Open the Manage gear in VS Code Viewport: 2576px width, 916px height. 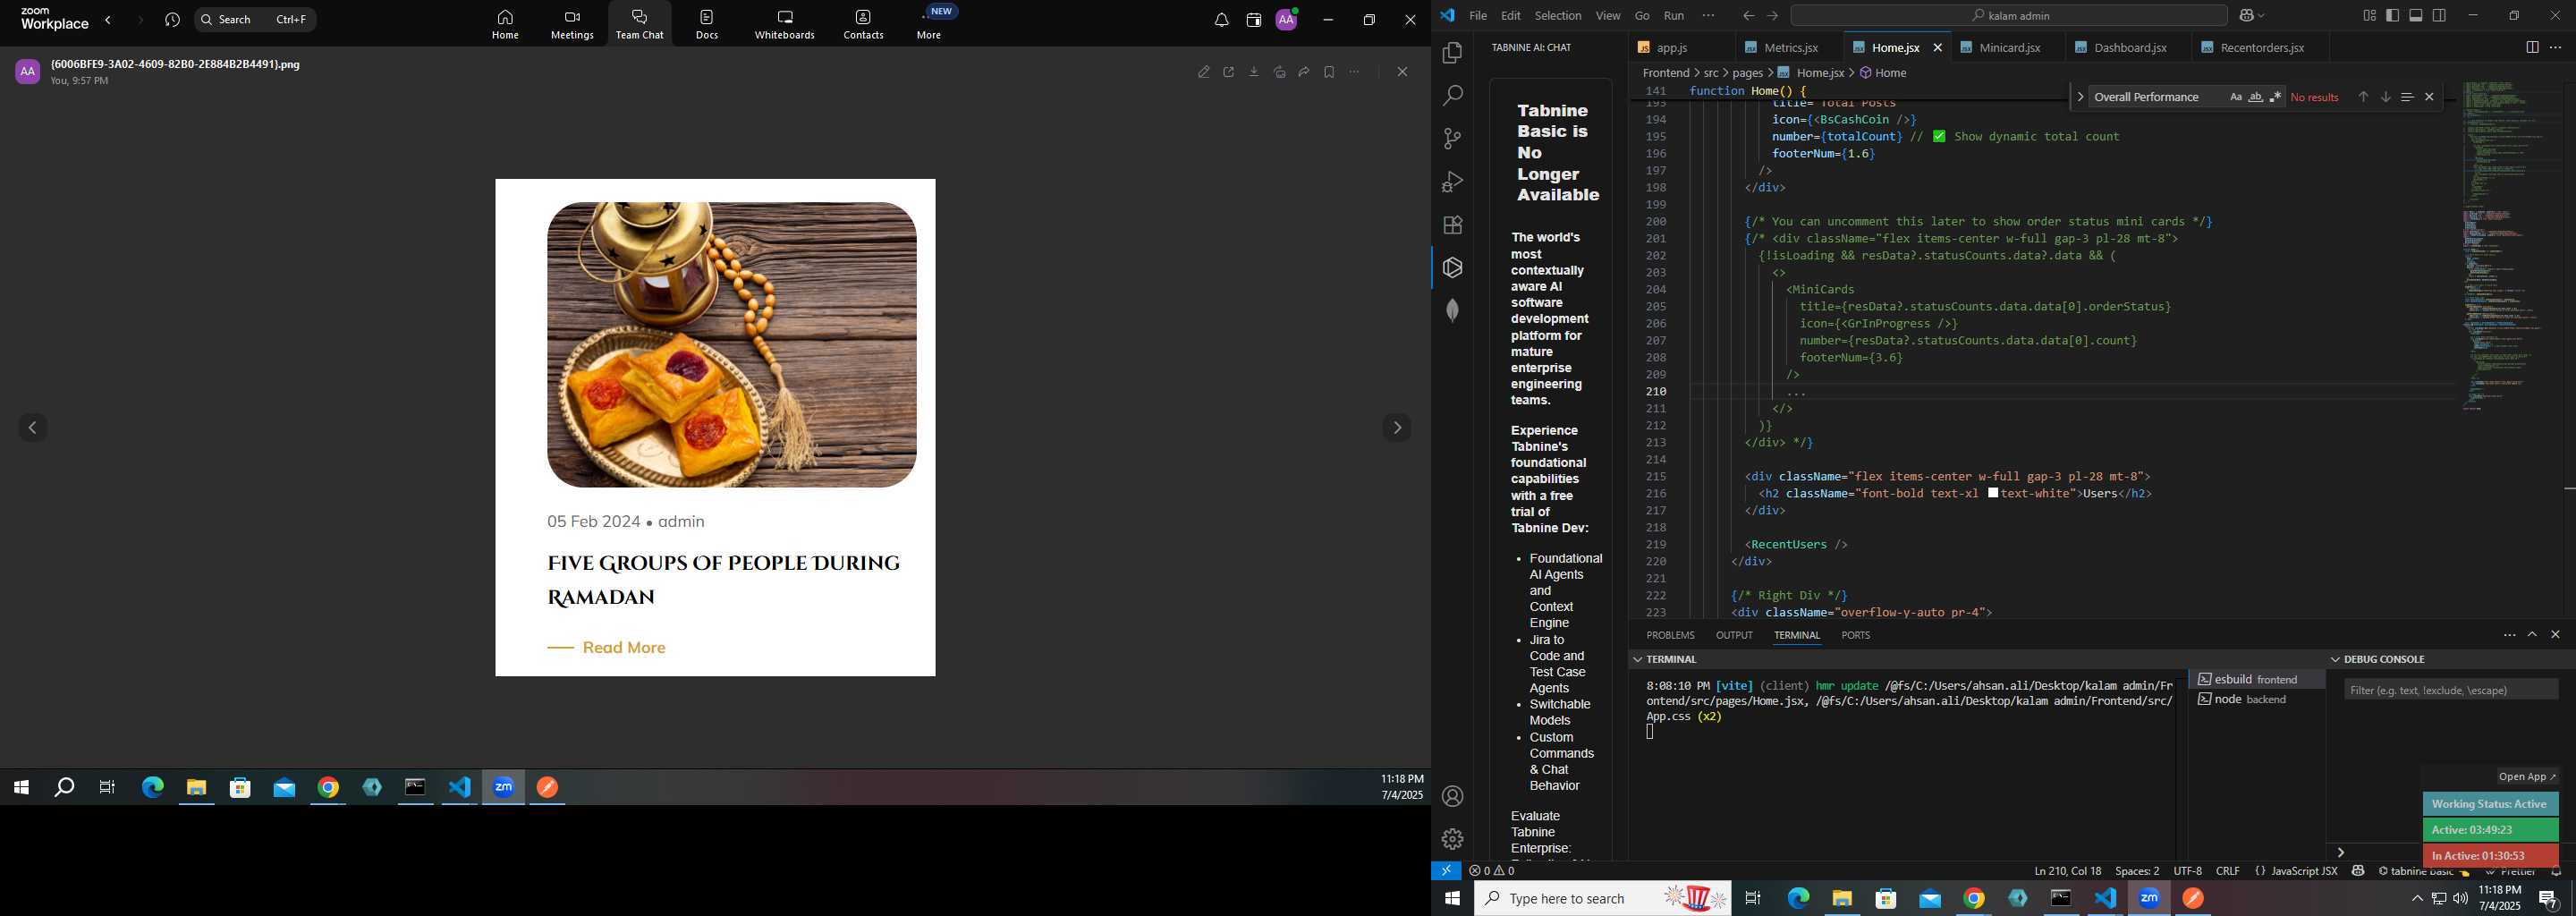pyautogui.click(x=1452, y=839)
